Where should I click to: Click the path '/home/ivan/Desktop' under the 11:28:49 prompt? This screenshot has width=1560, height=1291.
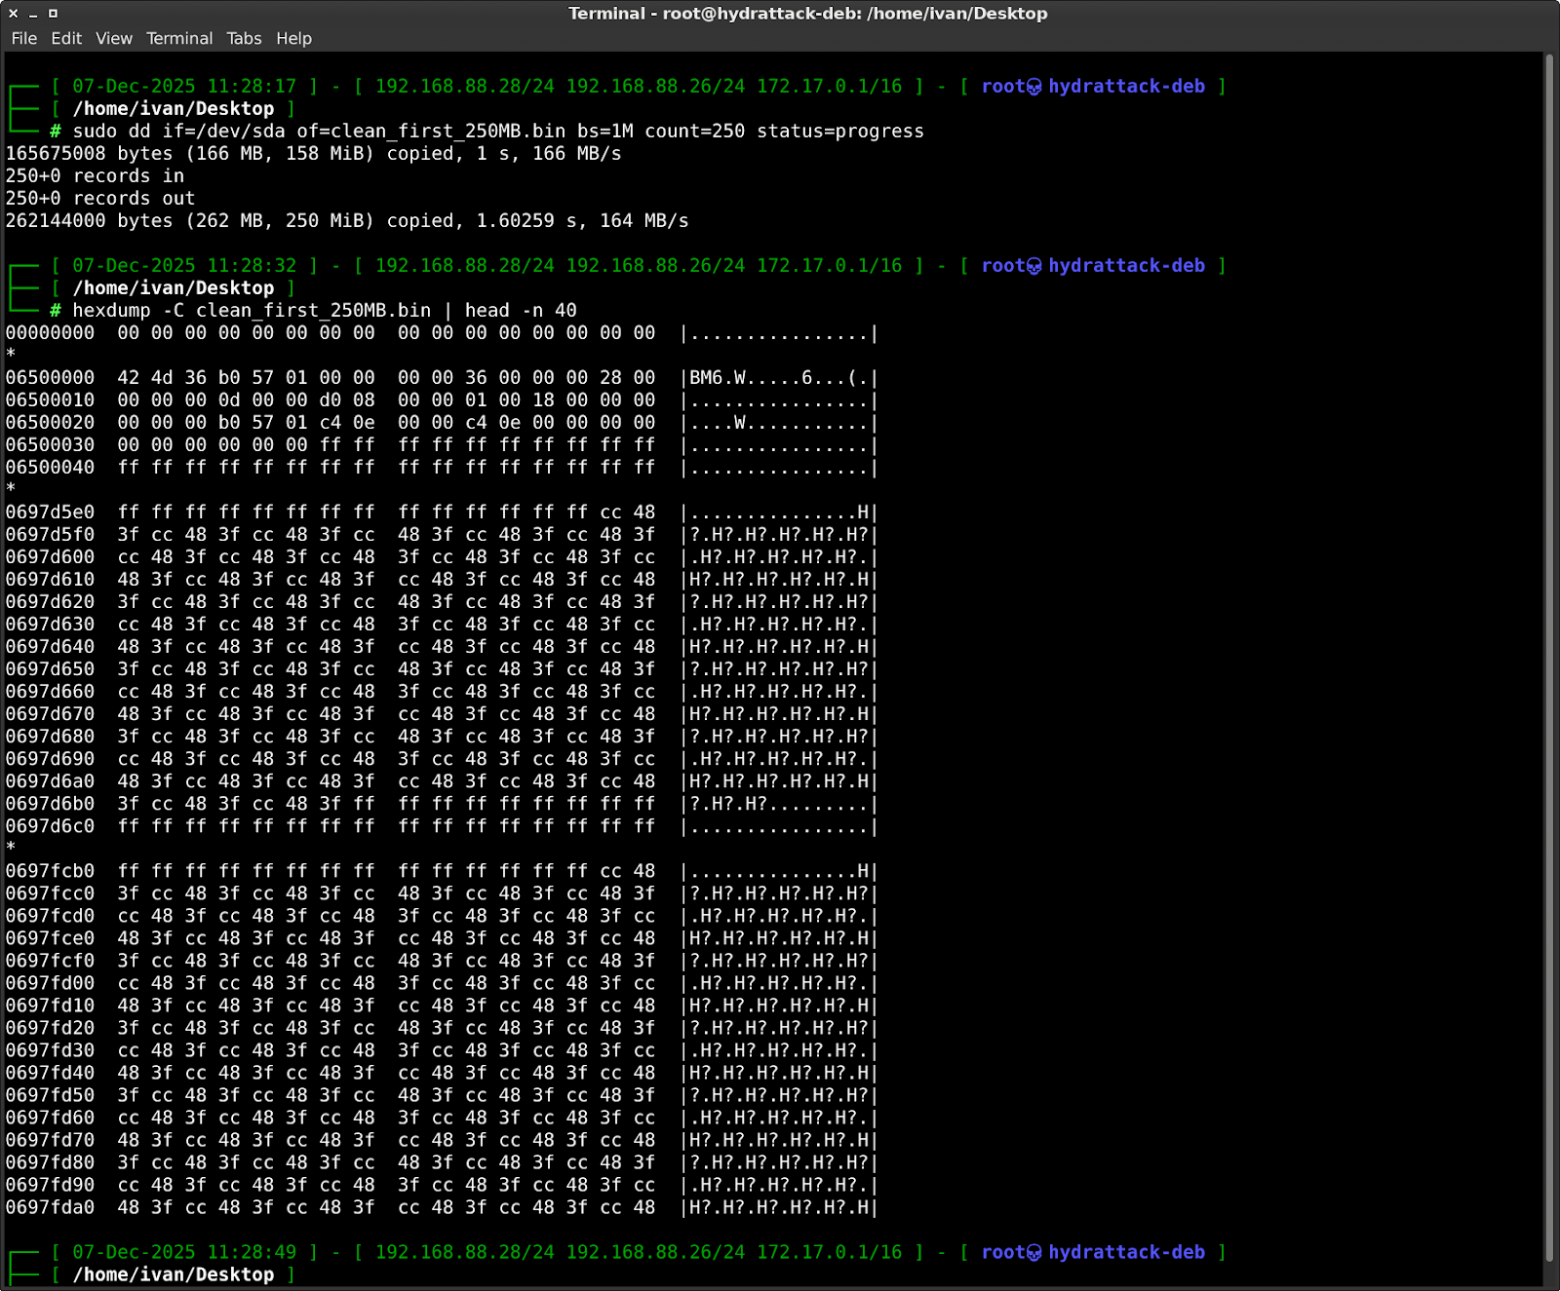coord(173,1274)
